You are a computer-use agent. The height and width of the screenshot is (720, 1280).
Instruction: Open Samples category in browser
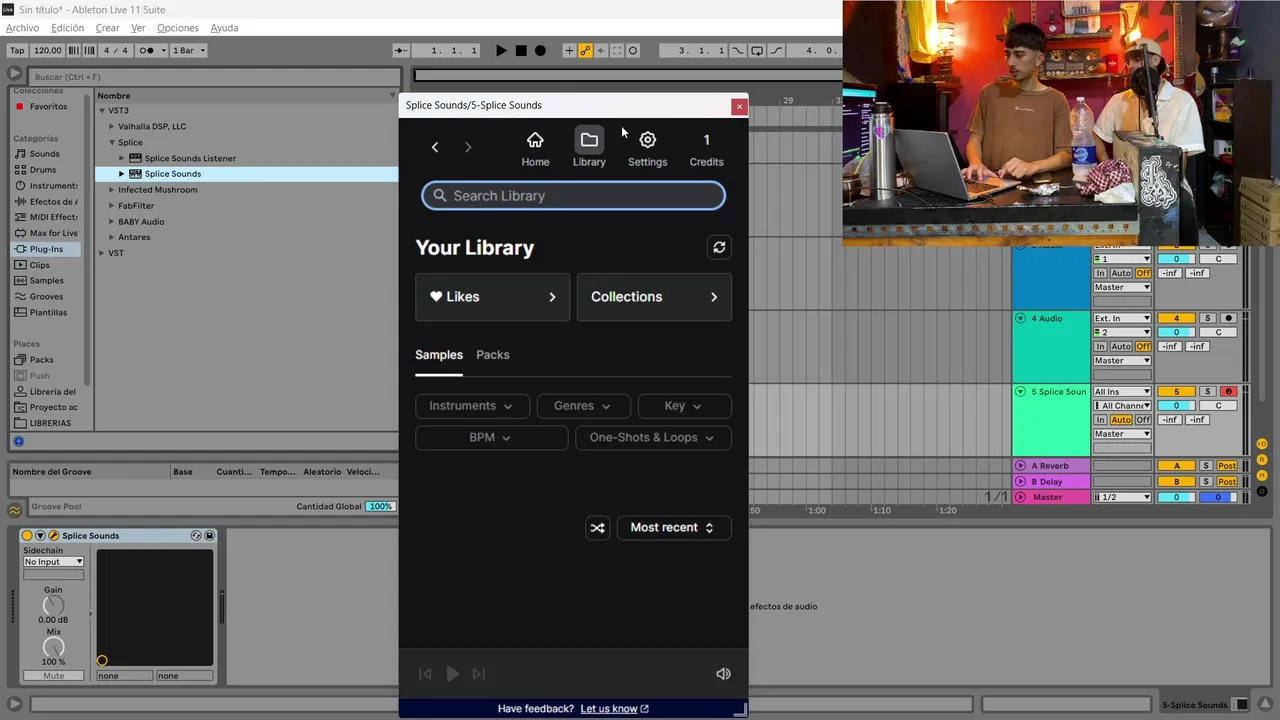pyautogui.click(x=46, y=281)
